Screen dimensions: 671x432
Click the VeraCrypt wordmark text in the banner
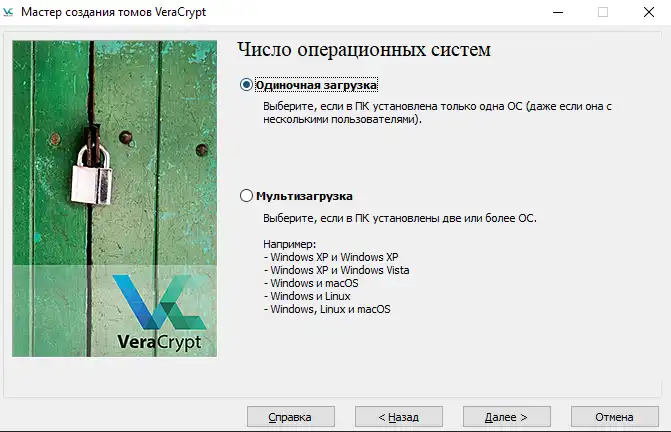click(x=159, y=341)
